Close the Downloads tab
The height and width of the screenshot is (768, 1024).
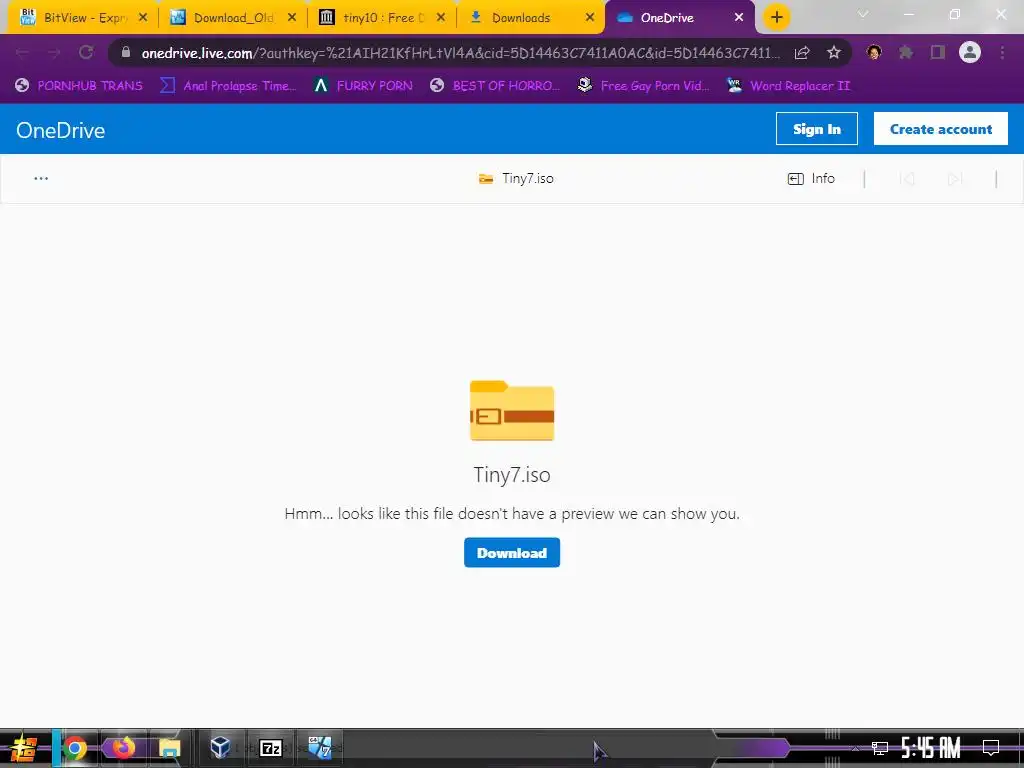[x=590, y=18]
